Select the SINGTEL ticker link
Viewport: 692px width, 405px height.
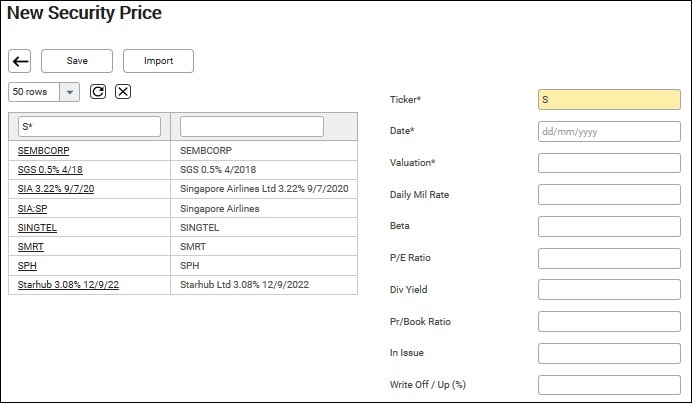pos(38,228)
